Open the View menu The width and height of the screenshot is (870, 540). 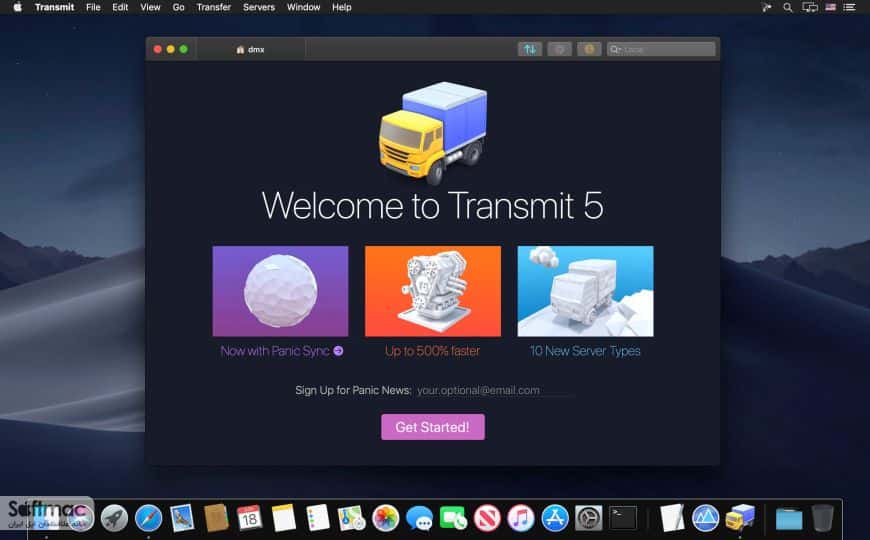pos(150,7)
